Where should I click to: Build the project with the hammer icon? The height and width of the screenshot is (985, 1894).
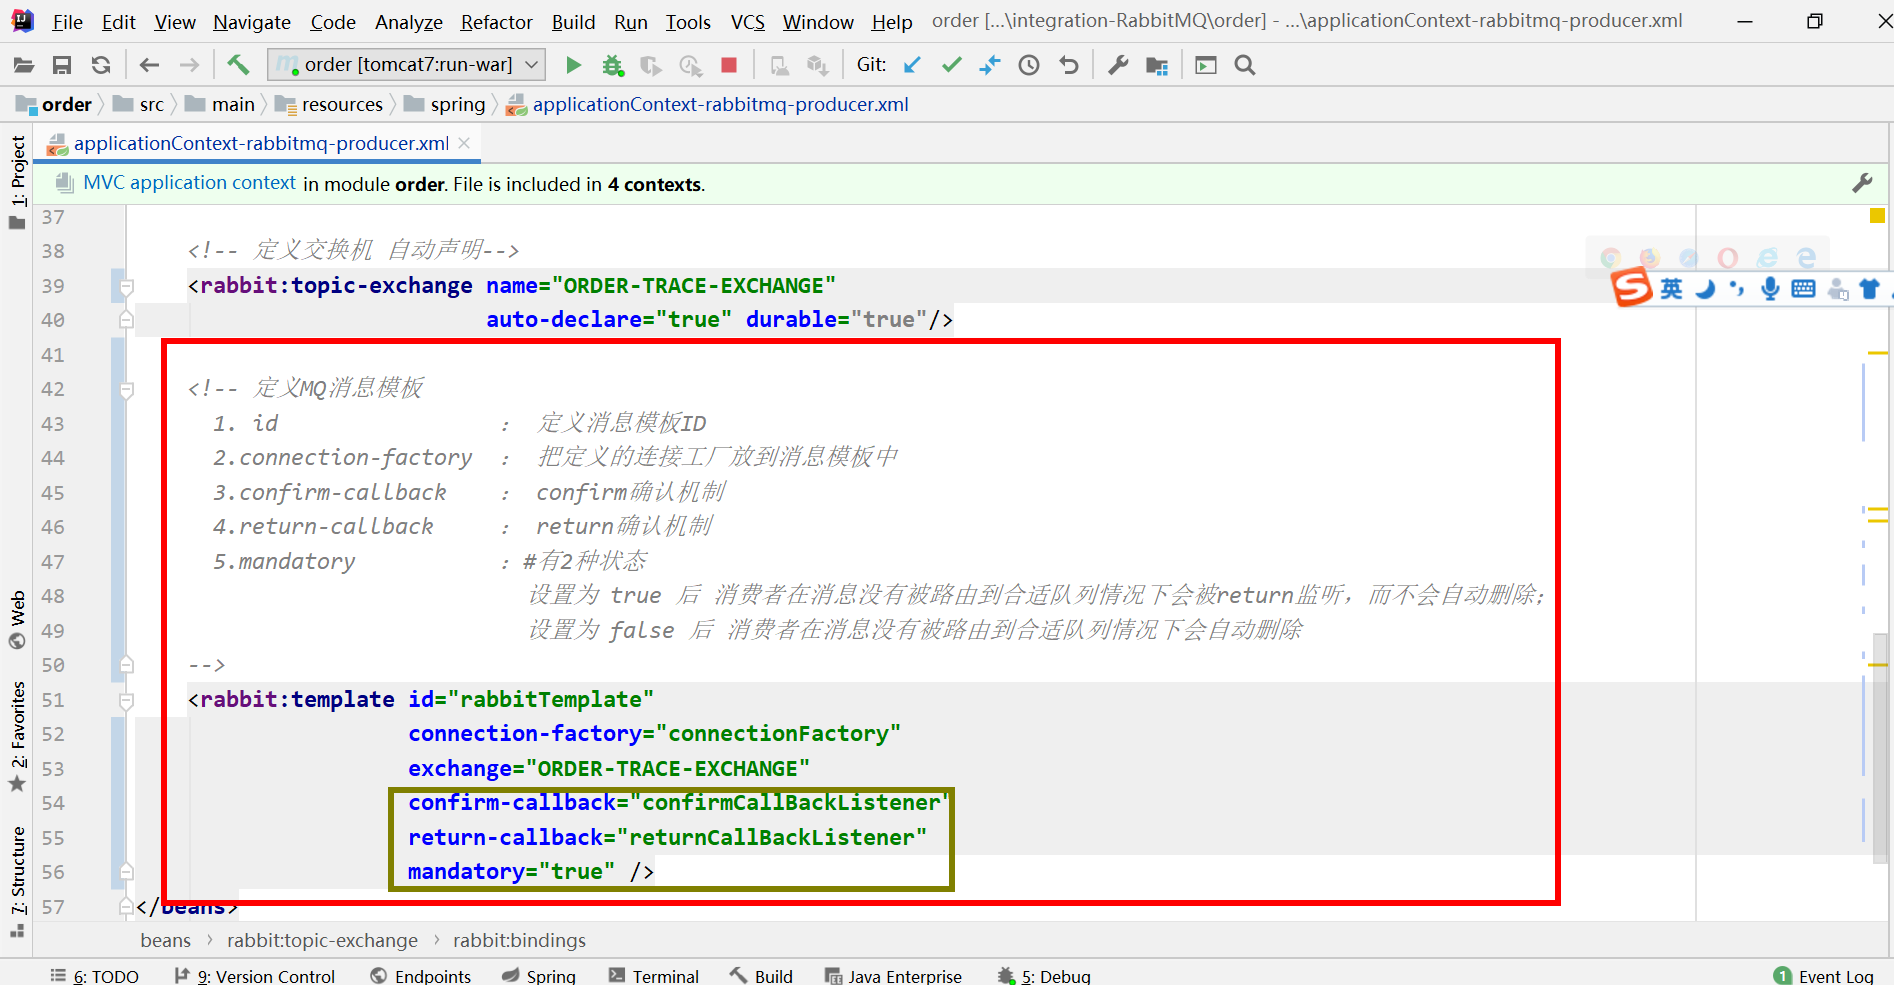coord(238,65)
